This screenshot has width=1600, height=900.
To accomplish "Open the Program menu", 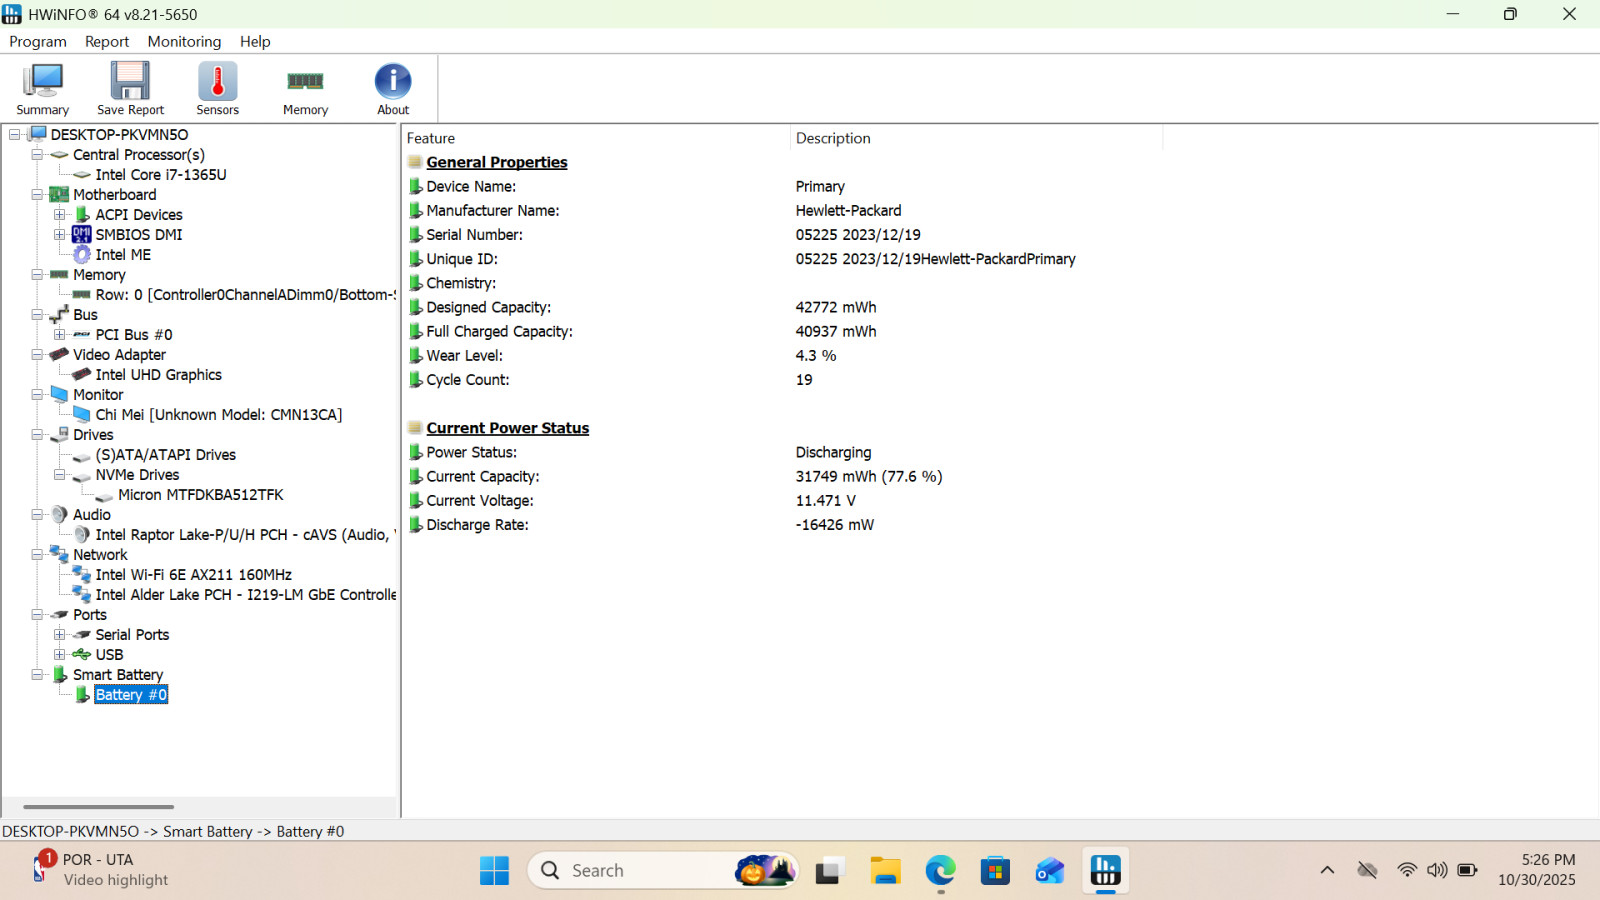I will pyautogui.click(x=38, y=42).
